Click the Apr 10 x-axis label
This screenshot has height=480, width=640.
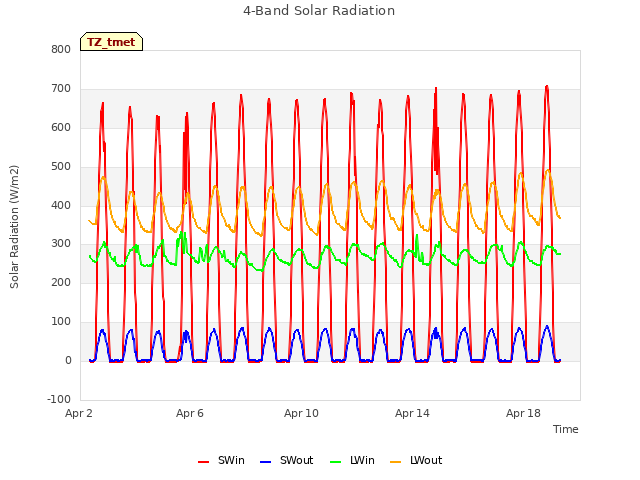coord(301,413)
